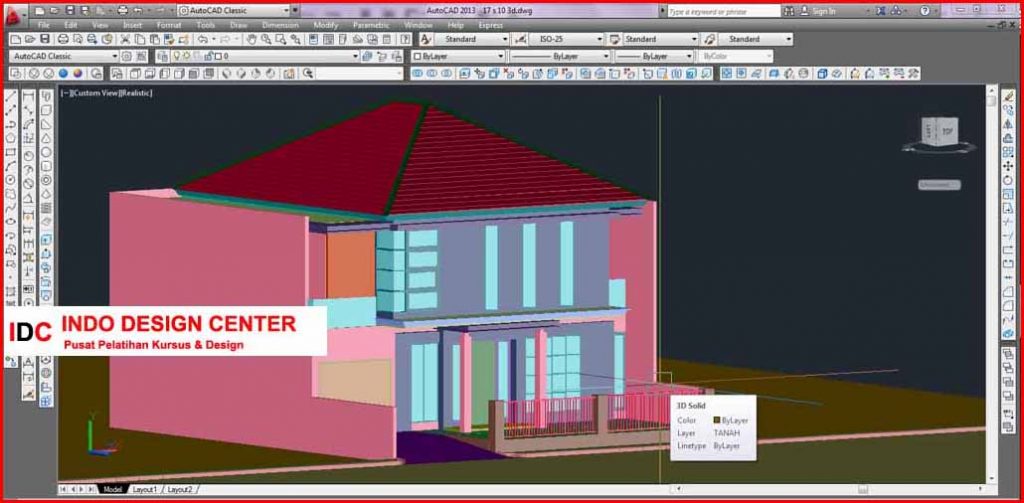Image resolution: width=1024 pixels, height=503 pixels.
Task: Open the File menu
Action: tap(44, 25)
